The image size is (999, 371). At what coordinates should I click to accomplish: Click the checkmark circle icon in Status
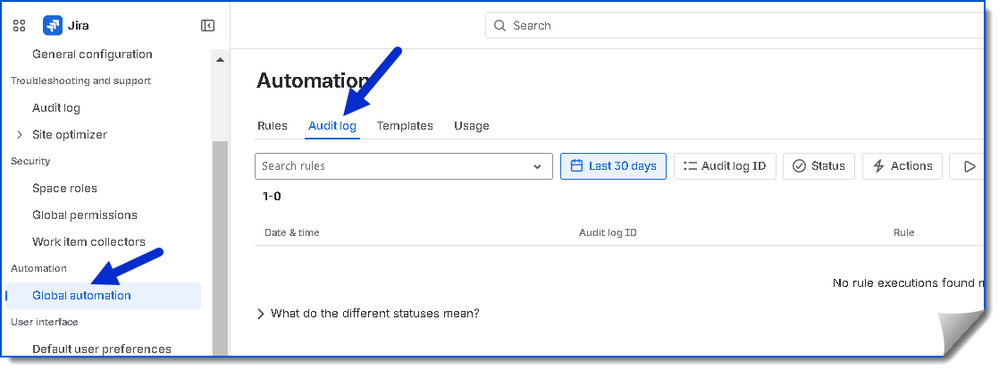click(x=799, y=166)
